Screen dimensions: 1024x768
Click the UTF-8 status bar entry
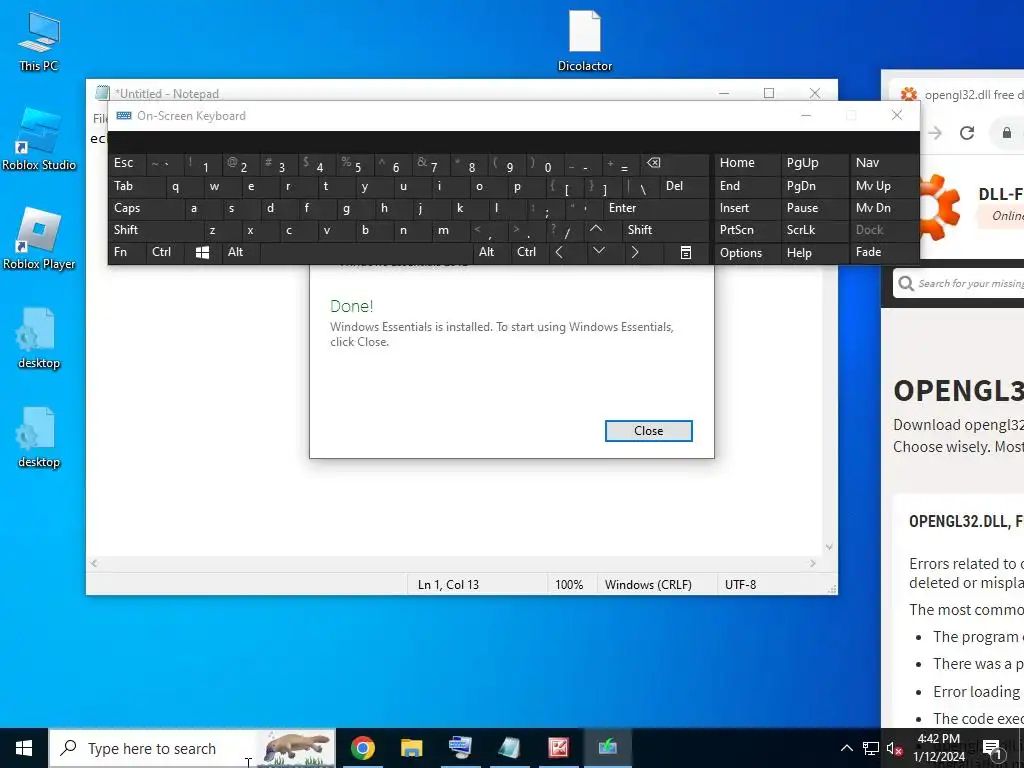tap(741, 584)
